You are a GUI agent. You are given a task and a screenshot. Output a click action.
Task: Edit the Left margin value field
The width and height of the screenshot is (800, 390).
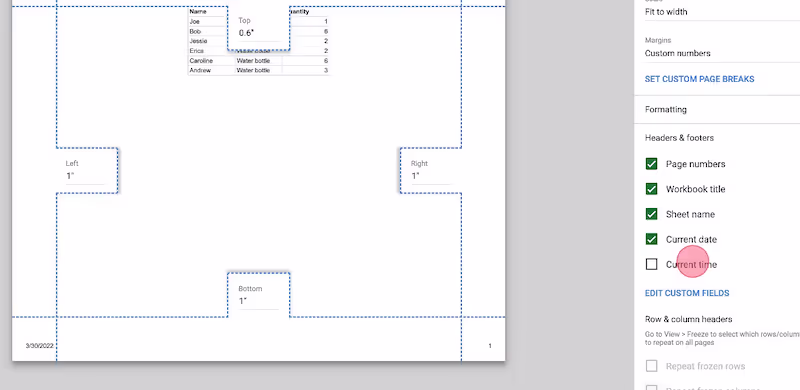pos(85,176)
